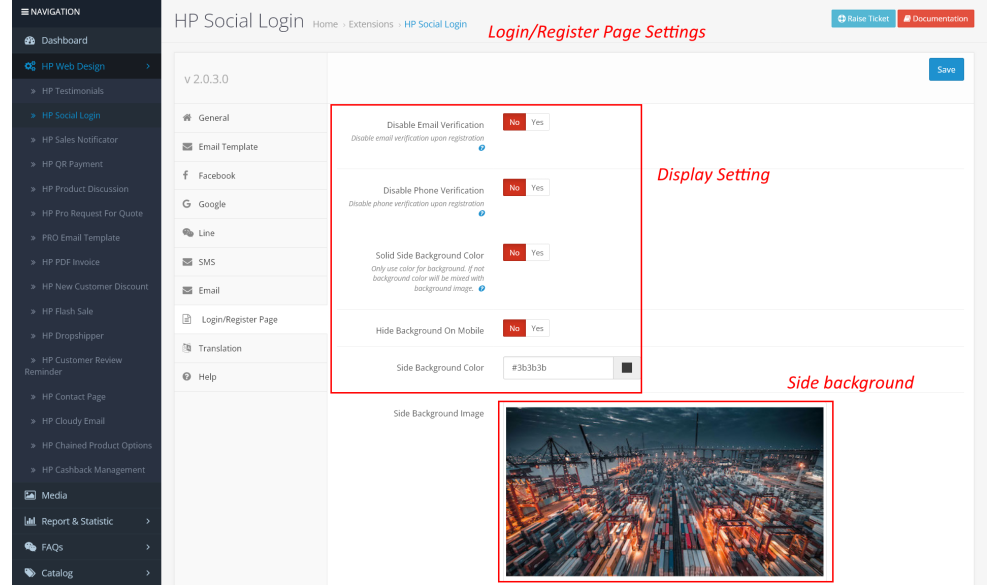Click the Side Background Color hex input
Image resolution: width=1000 pixels, height=585 pixels.
558,367
